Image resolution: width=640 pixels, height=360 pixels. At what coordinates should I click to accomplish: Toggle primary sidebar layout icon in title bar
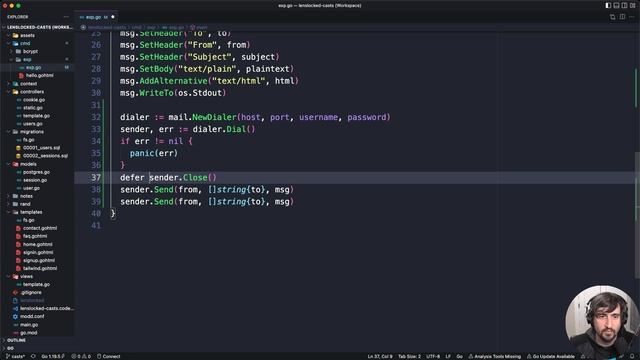pyautogui.click(x=608, y=5)
